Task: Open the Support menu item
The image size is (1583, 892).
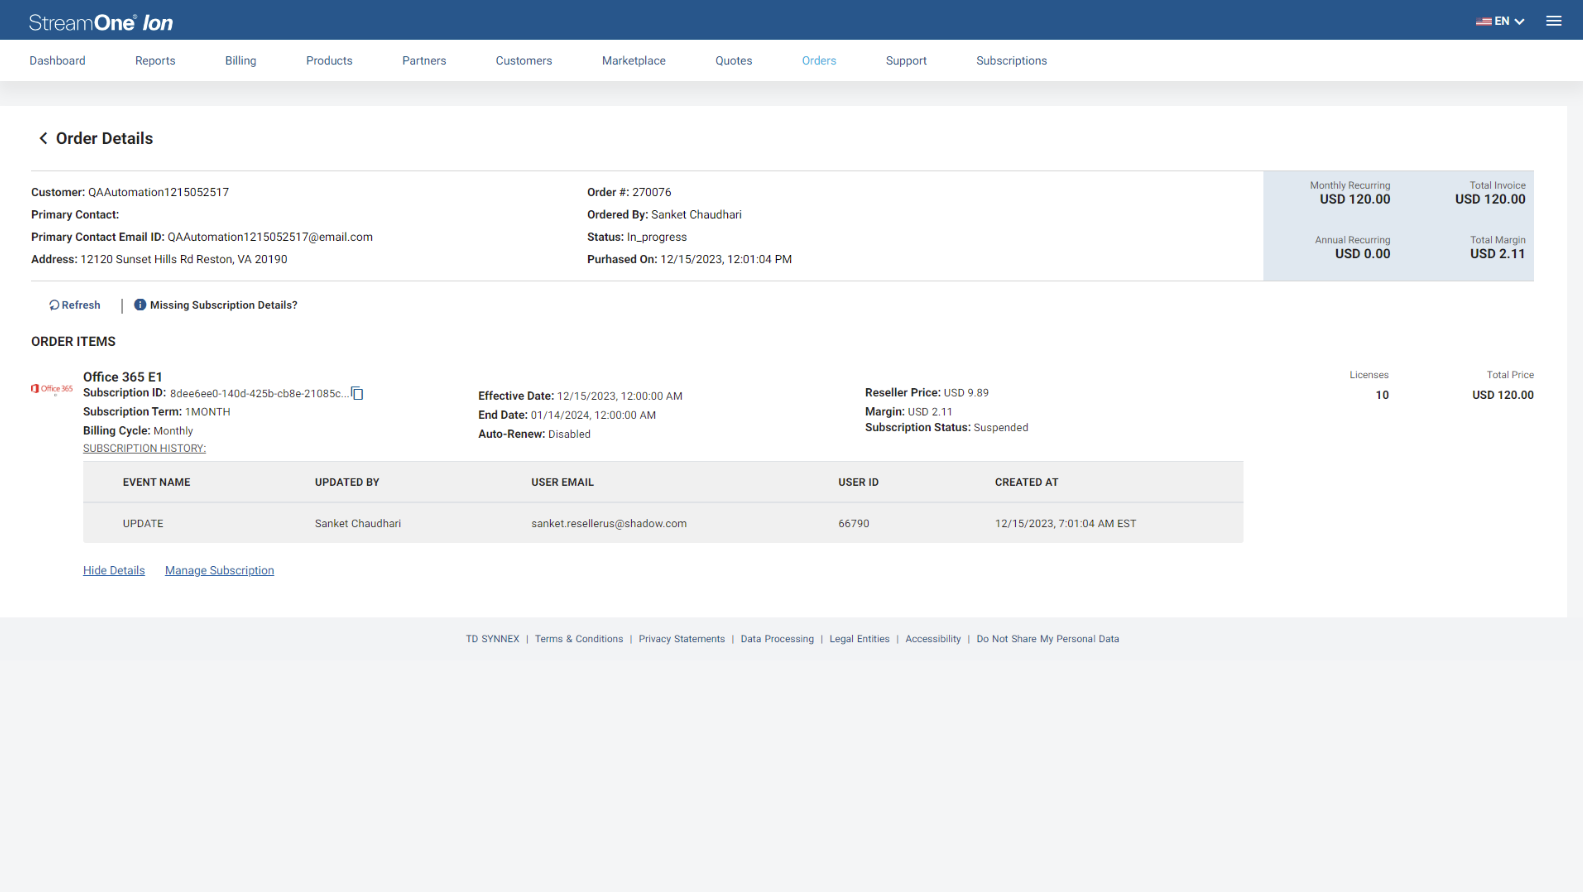Action: tap(906, 61)
